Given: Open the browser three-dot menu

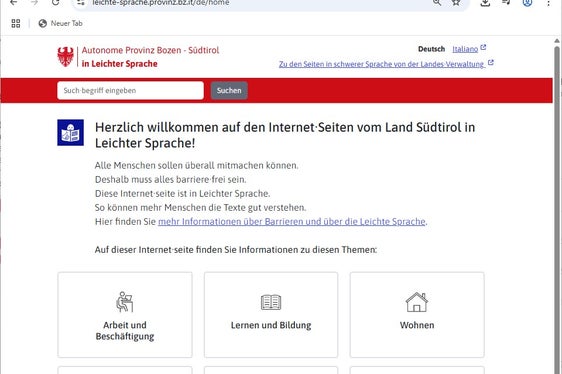Looking at the screenshot, I should 548,3.
